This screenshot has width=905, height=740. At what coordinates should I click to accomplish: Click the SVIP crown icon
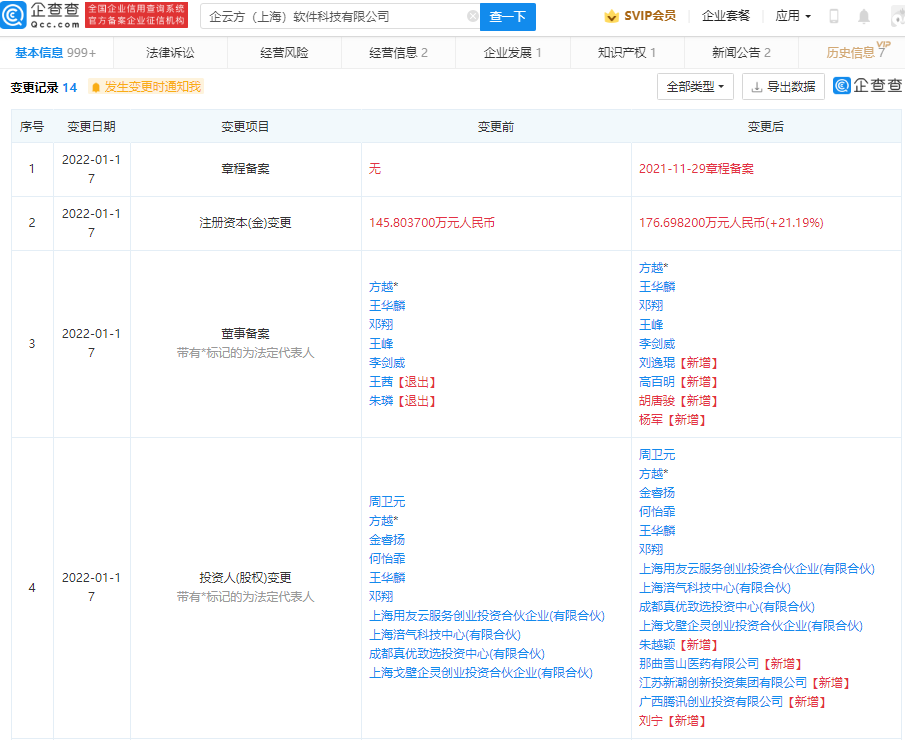click(x=611, y=16)
